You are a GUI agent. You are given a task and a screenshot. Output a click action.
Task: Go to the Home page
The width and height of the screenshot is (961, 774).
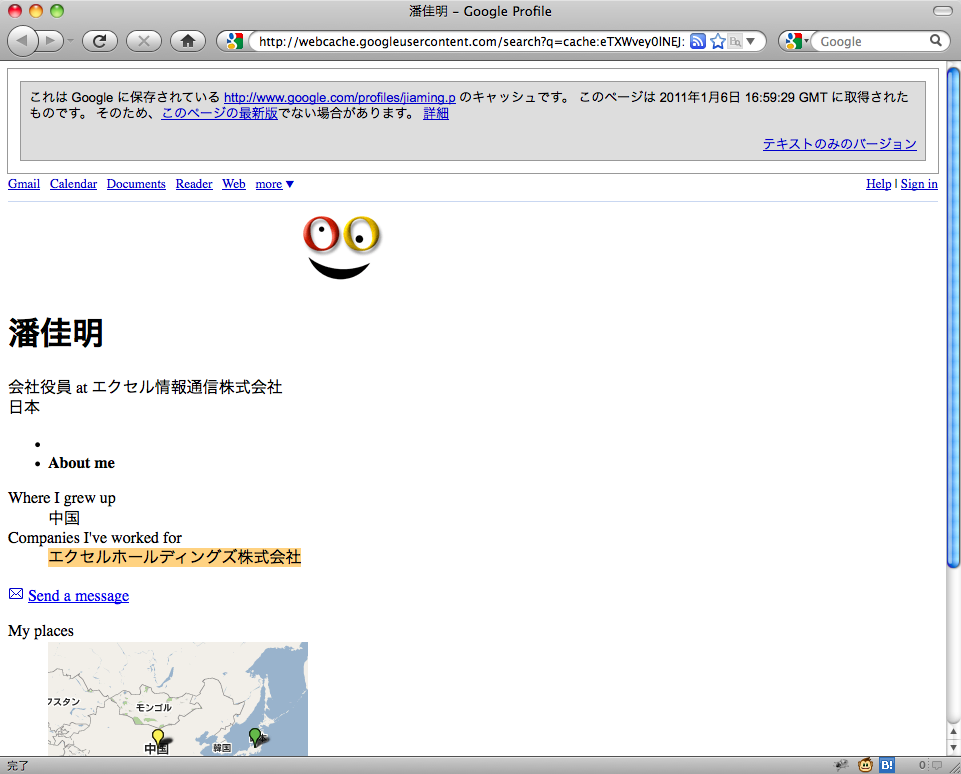pyautogui.click(x=188, y=41)
